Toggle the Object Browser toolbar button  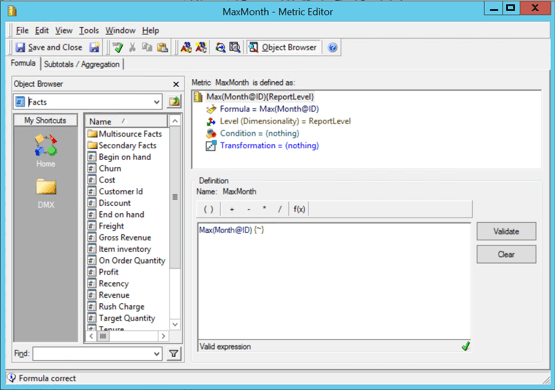click(x=283, y=47)
